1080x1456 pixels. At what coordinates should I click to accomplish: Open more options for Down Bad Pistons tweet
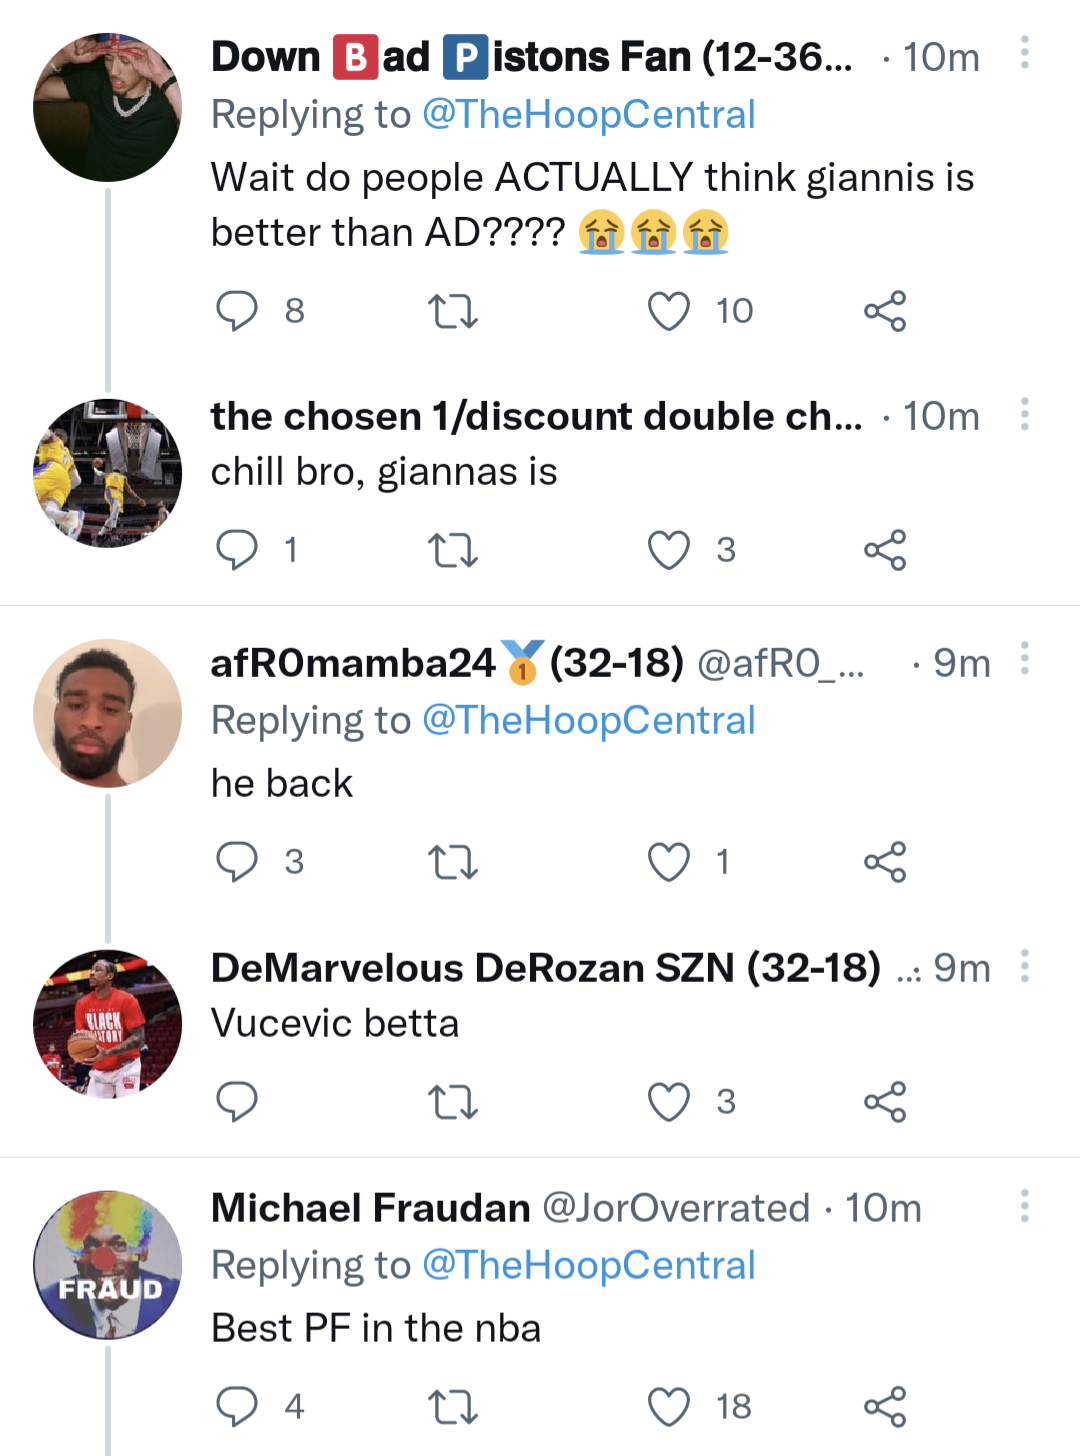click(1024, 53)
